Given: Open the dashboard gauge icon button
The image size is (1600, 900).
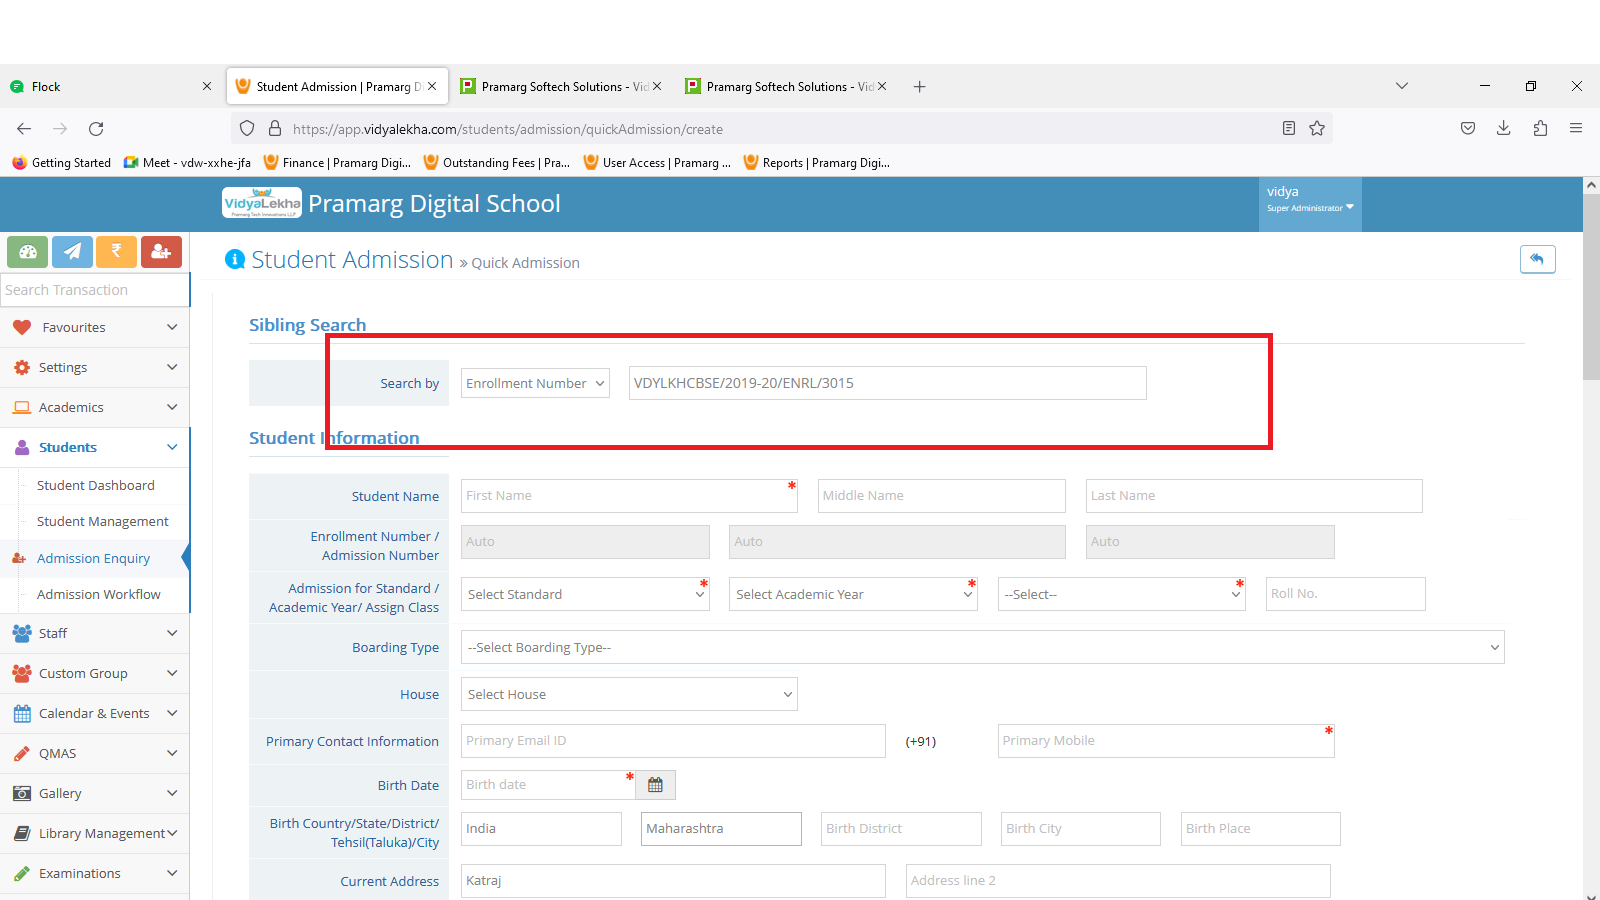Looking at the screenshot, I should coord(28,252).
